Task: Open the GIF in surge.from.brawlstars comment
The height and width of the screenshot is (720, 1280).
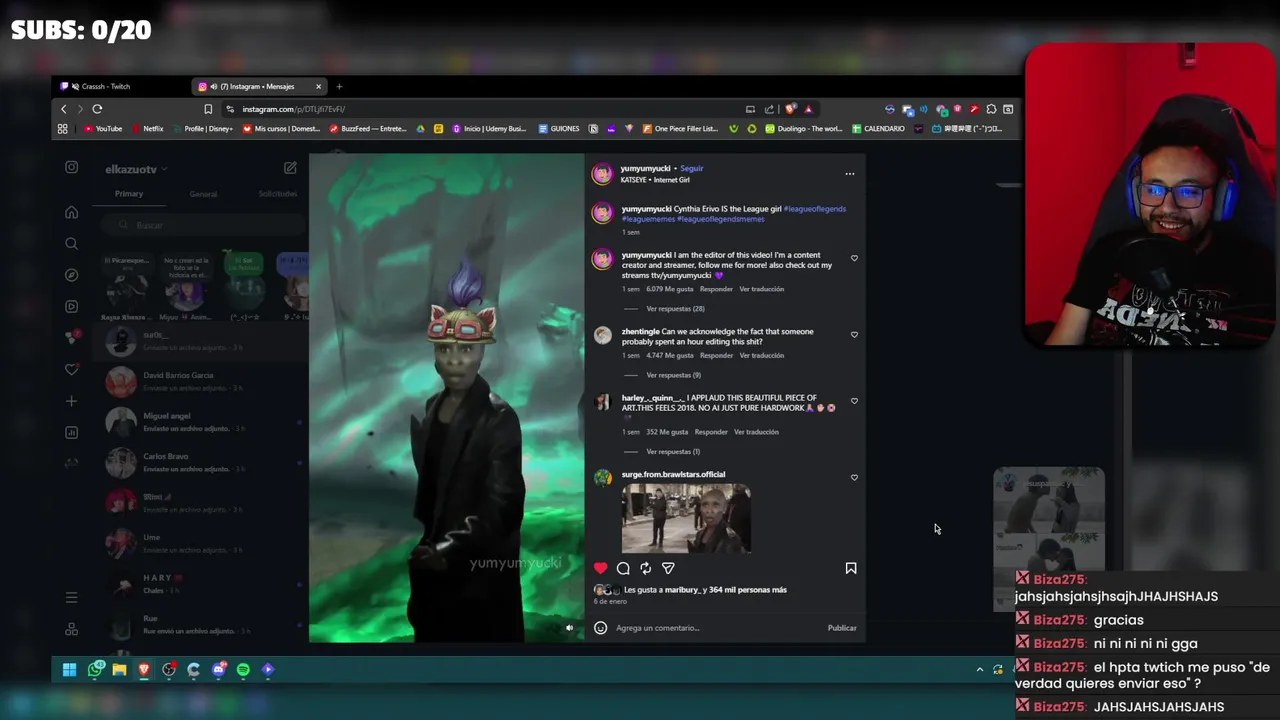Action: tap(686, 518)
